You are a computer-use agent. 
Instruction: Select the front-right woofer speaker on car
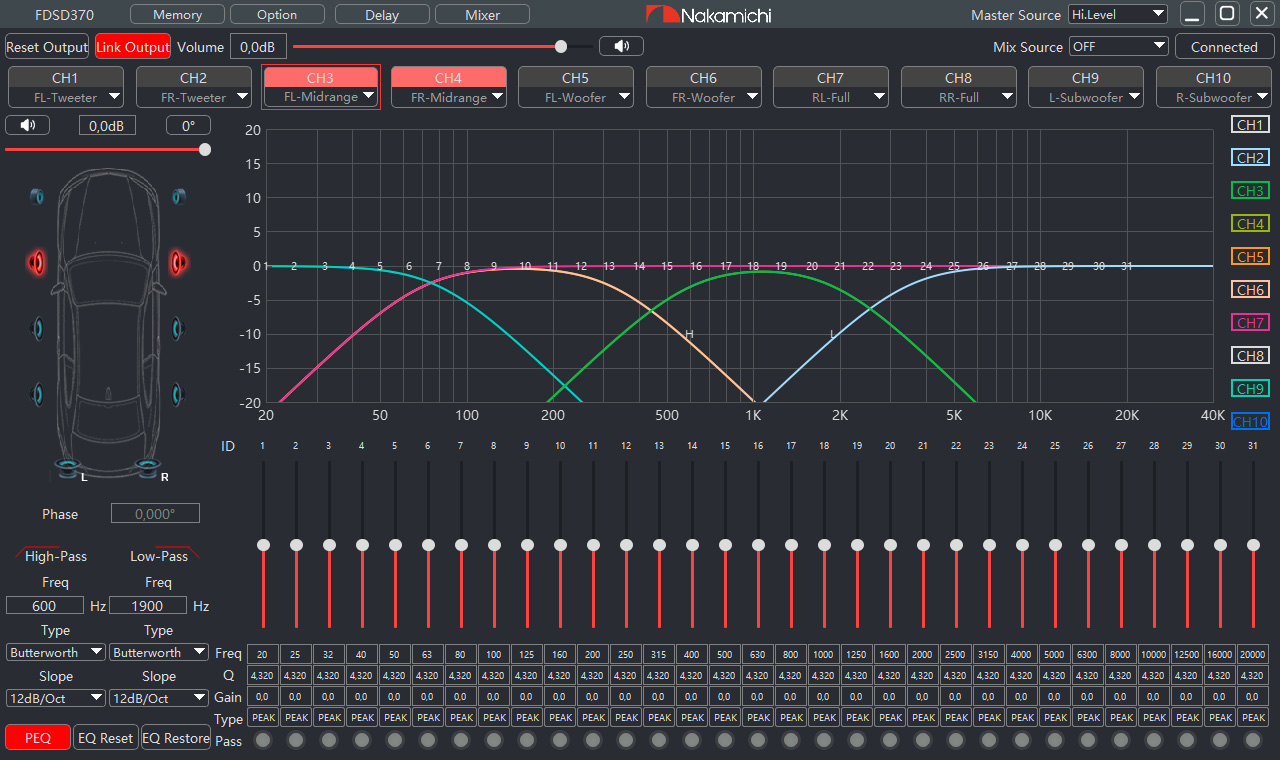pos(178,327)
